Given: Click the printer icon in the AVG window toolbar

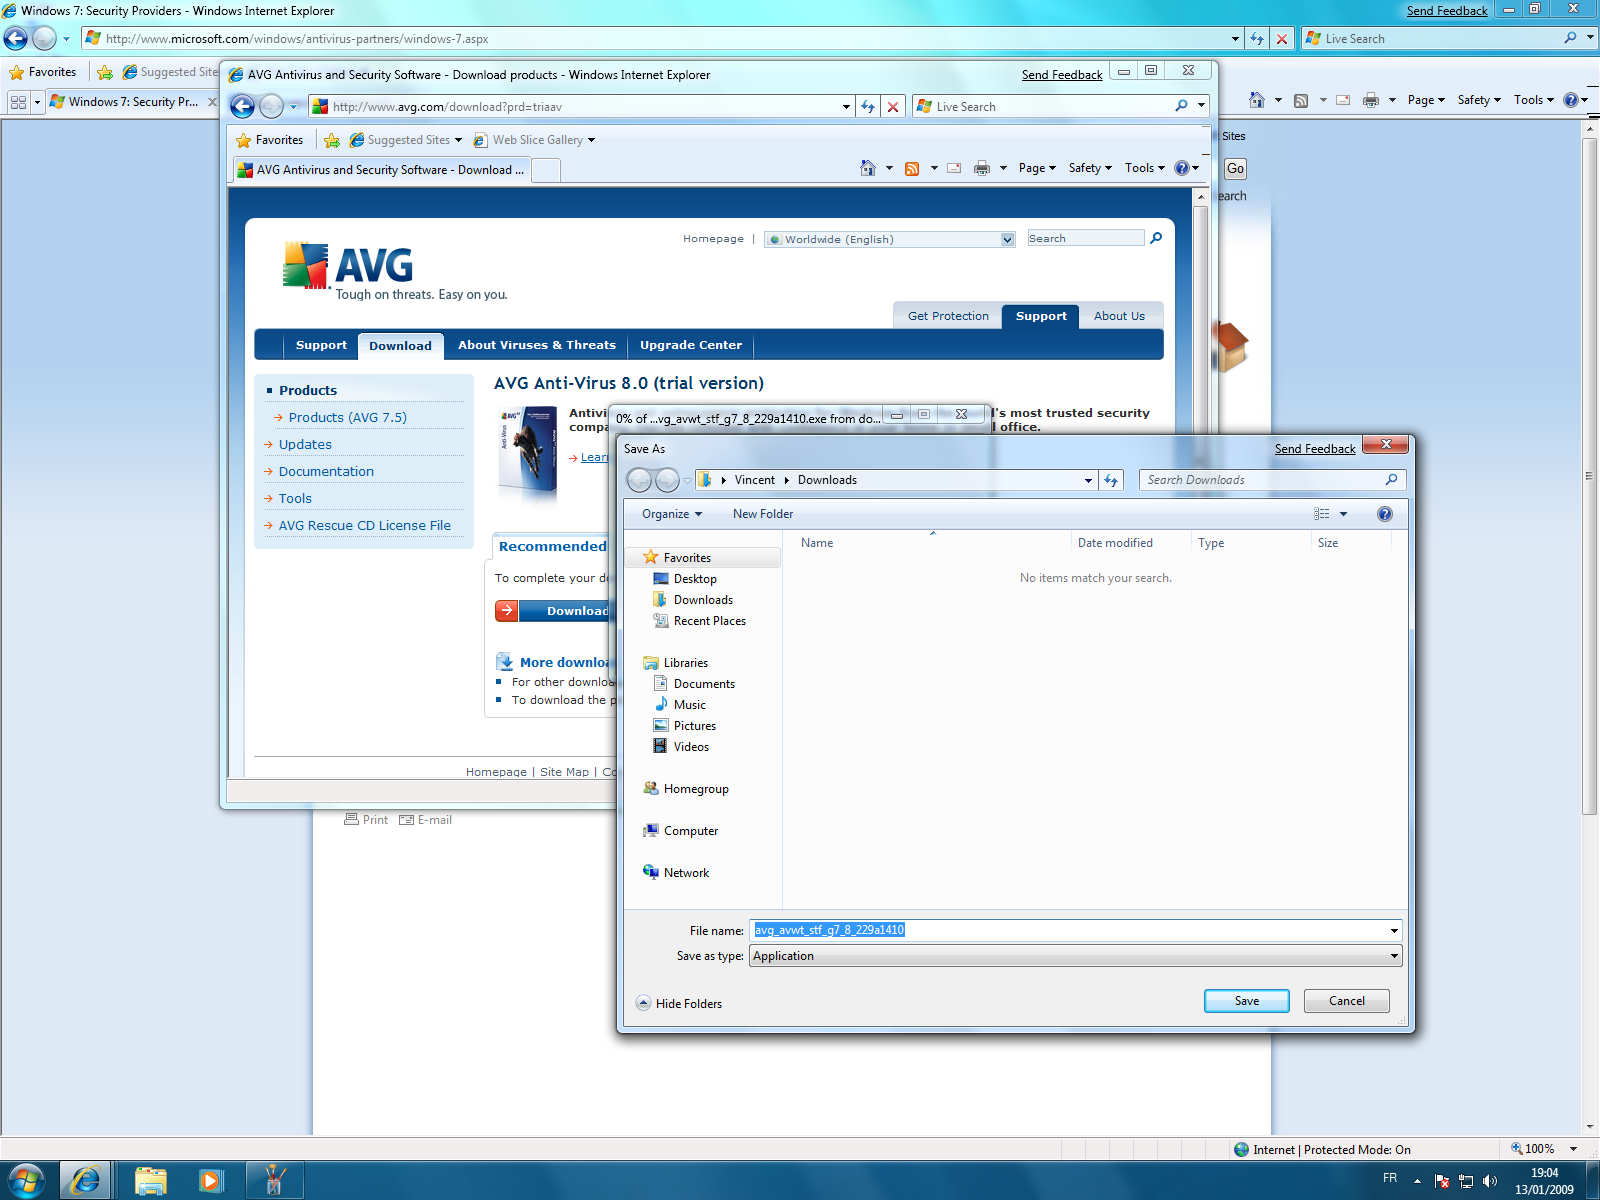Looking at the screenshot, I should (982, 168).
